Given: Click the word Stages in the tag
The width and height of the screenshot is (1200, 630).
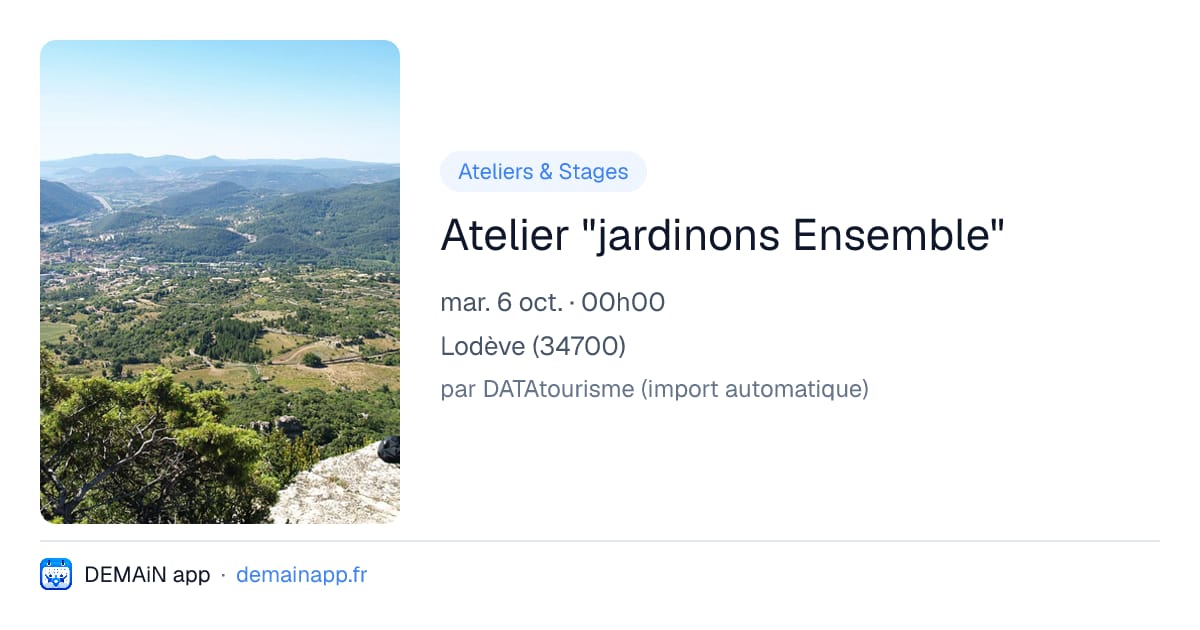Looking at the screenshot, I should (x=593, y=172).
